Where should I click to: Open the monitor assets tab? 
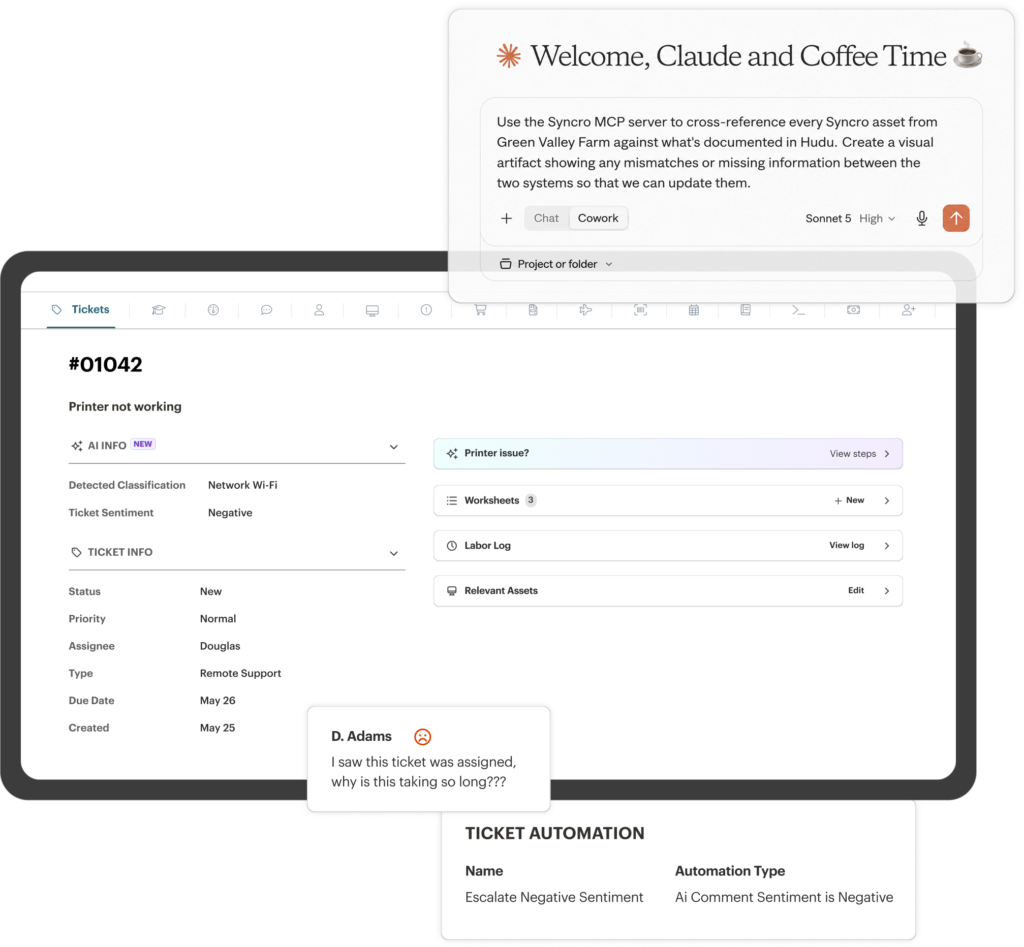[x=372, y=311]
